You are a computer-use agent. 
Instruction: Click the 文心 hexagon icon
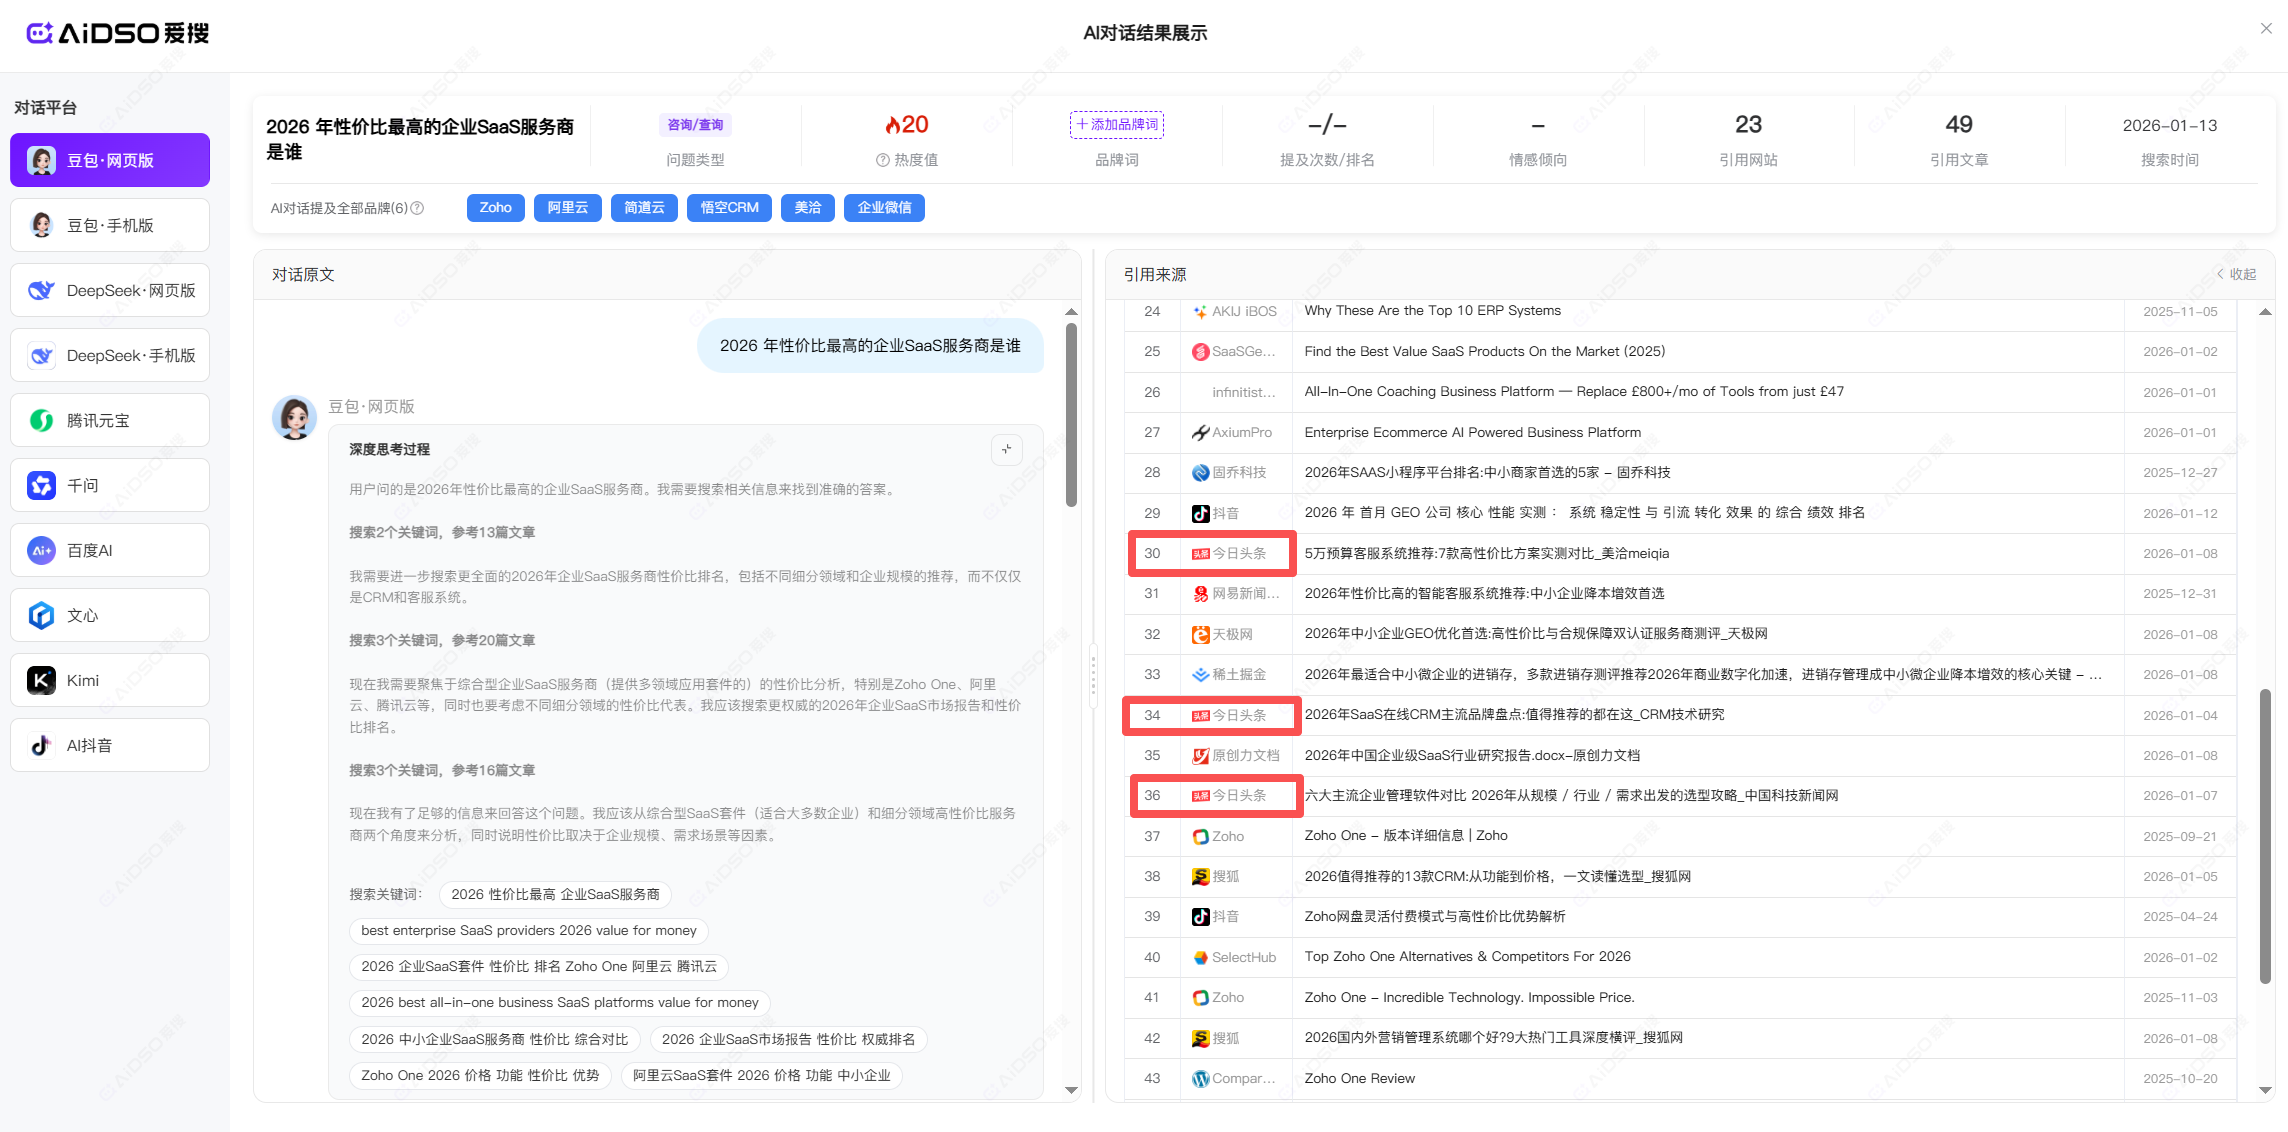41,615
